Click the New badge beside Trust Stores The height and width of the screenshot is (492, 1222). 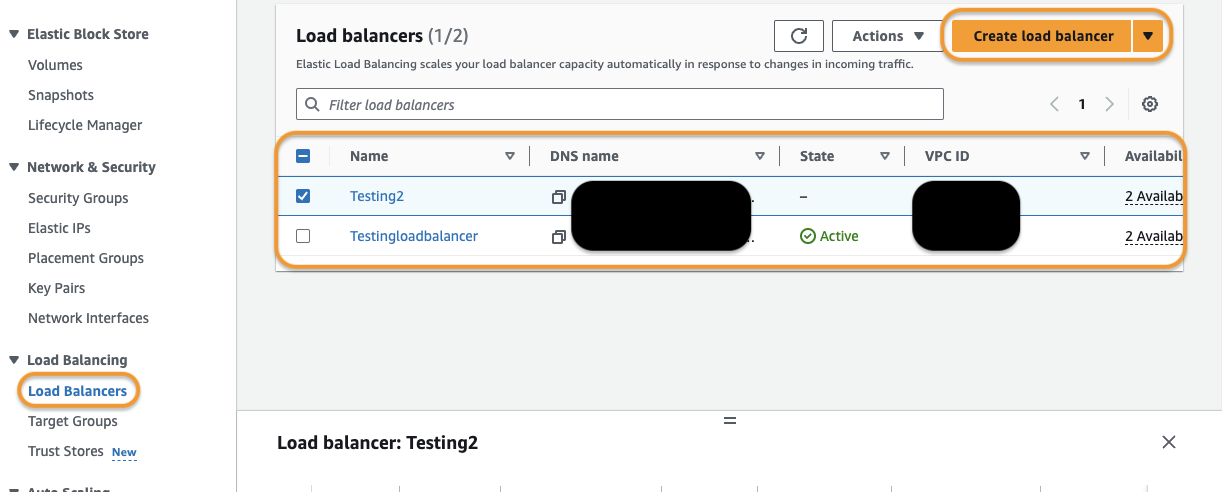click(x=124, y=452)
